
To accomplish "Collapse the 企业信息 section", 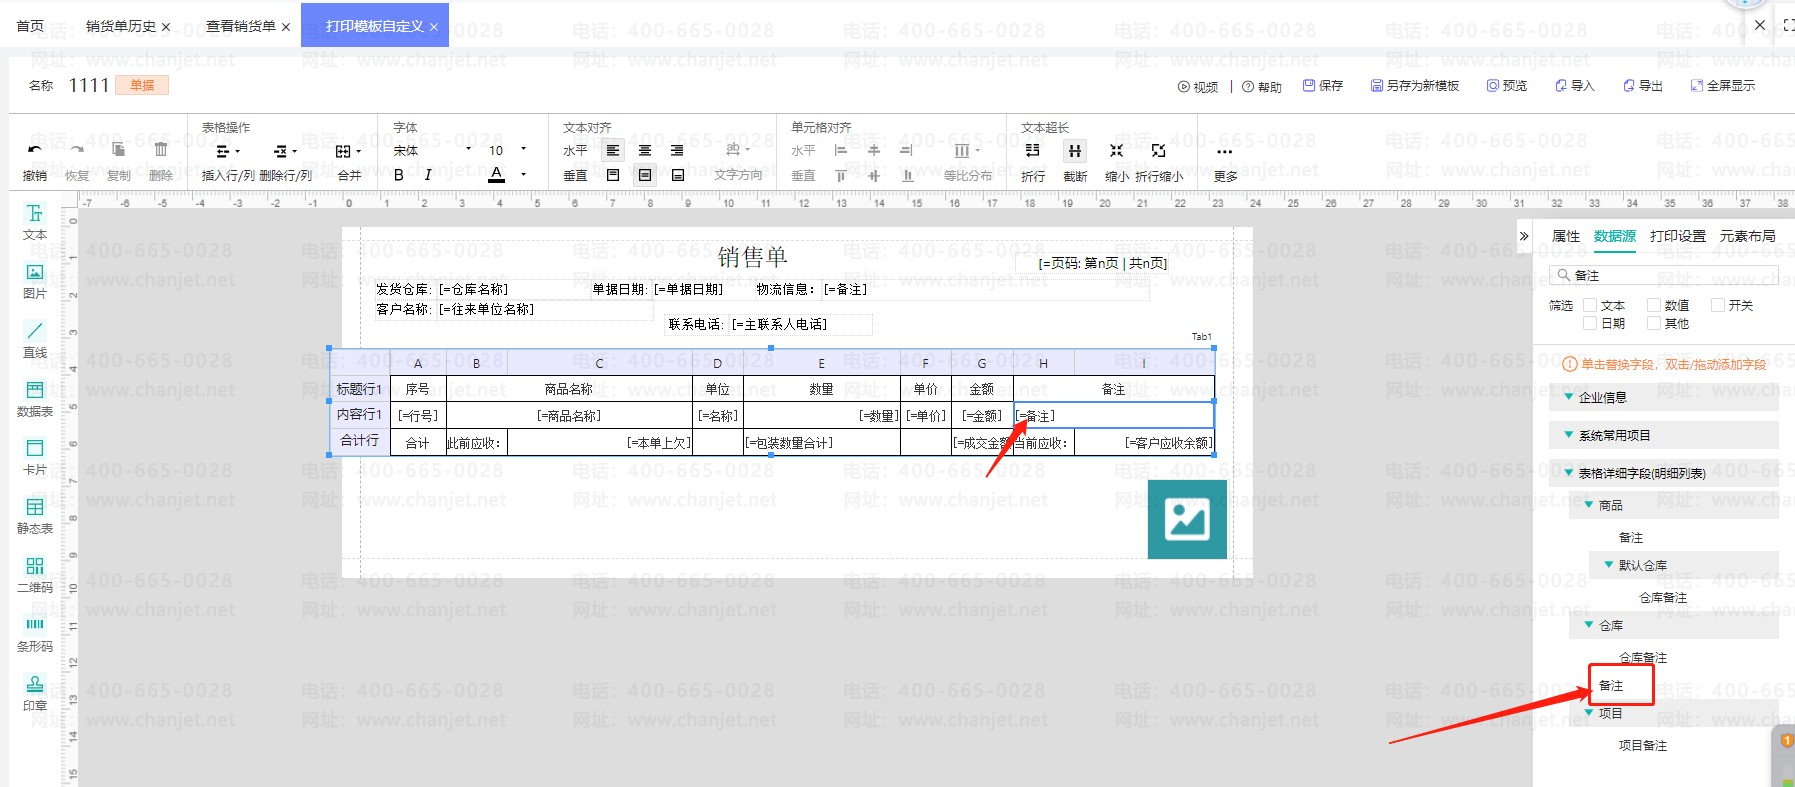I will pos(1568,397).
